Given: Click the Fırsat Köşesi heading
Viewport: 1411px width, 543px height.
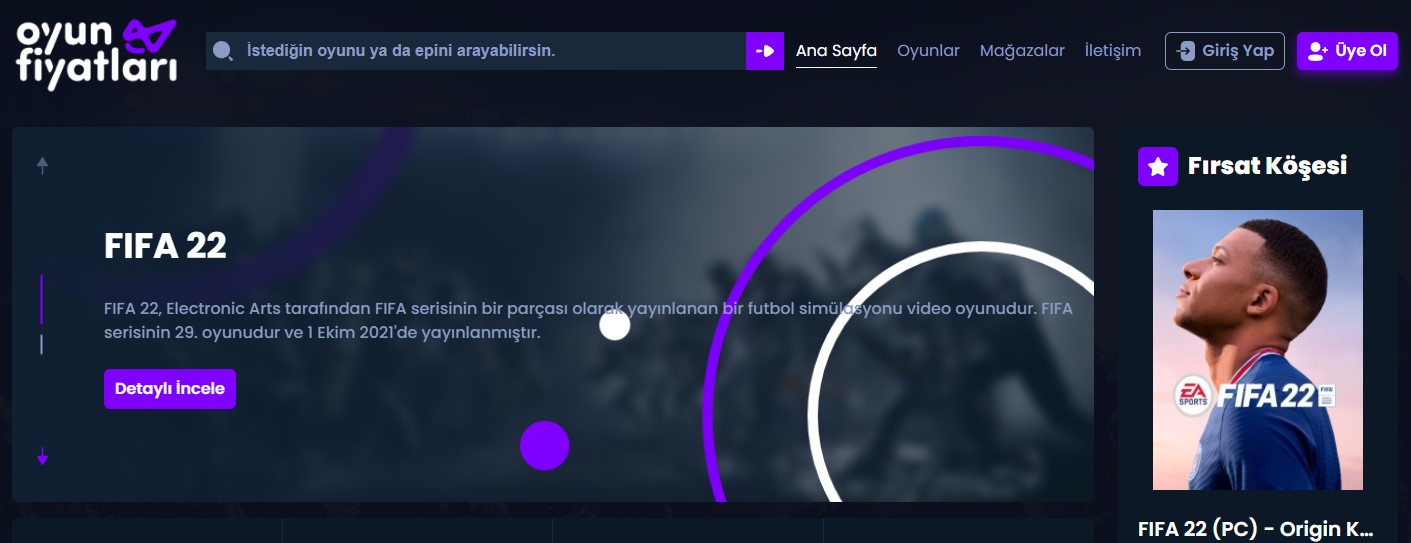Looking at the screenshot, I should [x=1267, y=166].
